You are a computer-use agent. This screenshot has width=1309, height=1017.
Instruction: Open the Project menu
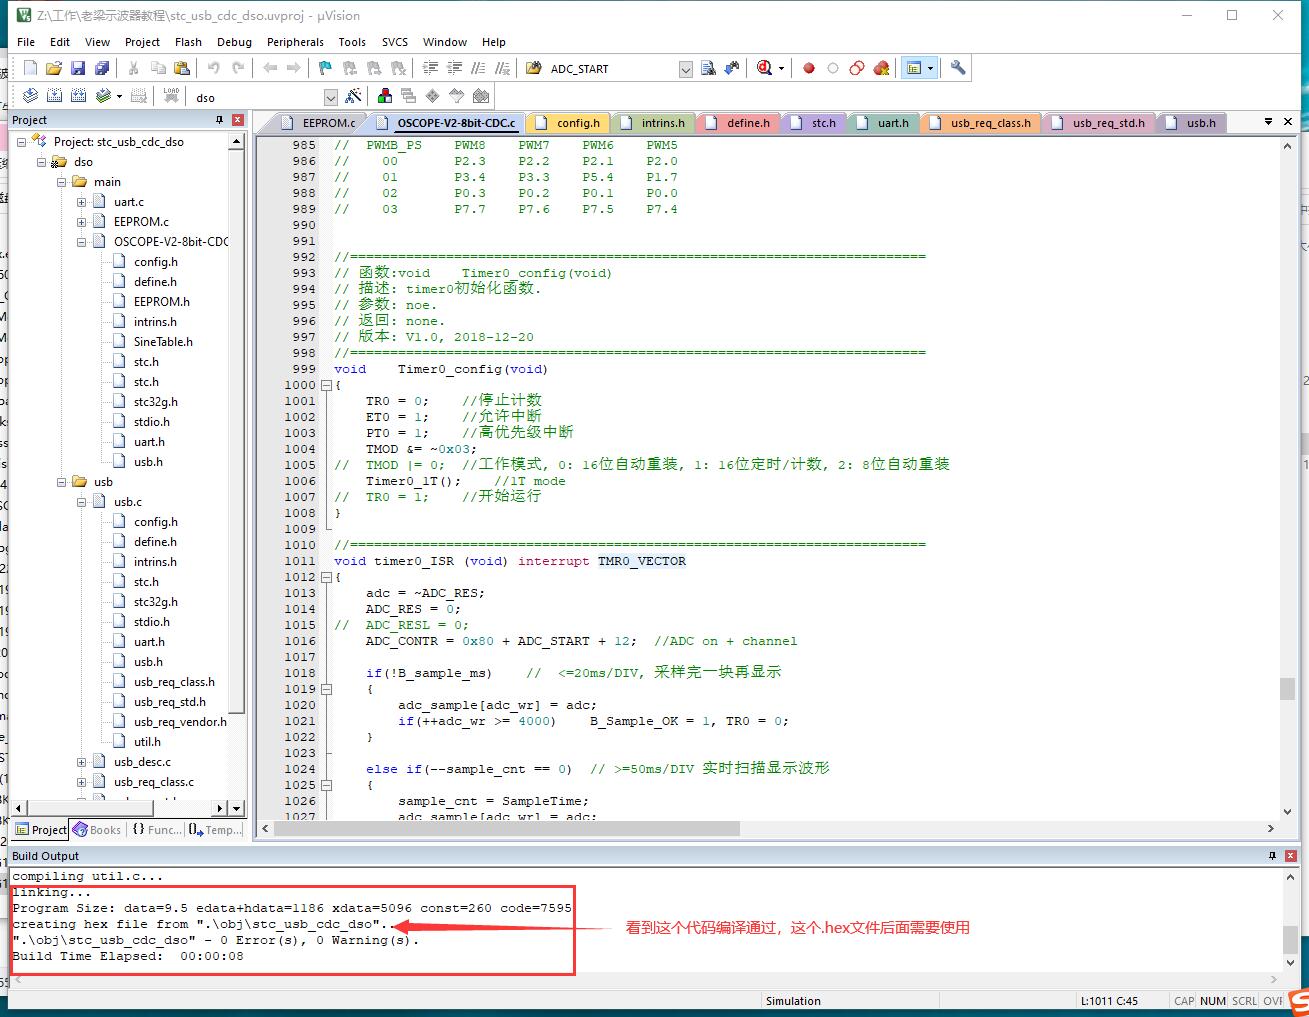(142, 42)
